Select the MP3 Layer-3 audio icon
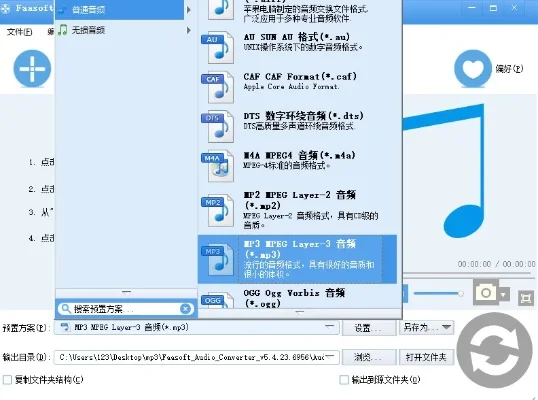The height and width of the screenshot is (400, 538). [219, 259]
